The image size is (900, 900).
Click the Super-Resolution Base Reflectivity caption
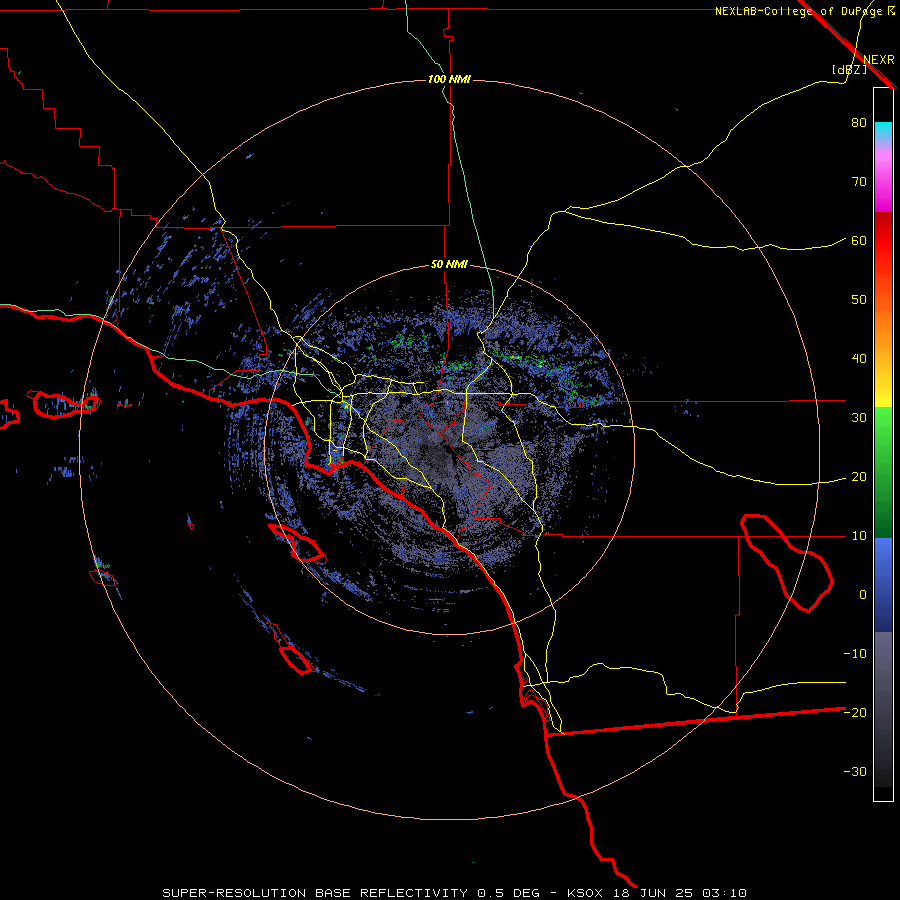pyautogui.click(x=454, y=893)
